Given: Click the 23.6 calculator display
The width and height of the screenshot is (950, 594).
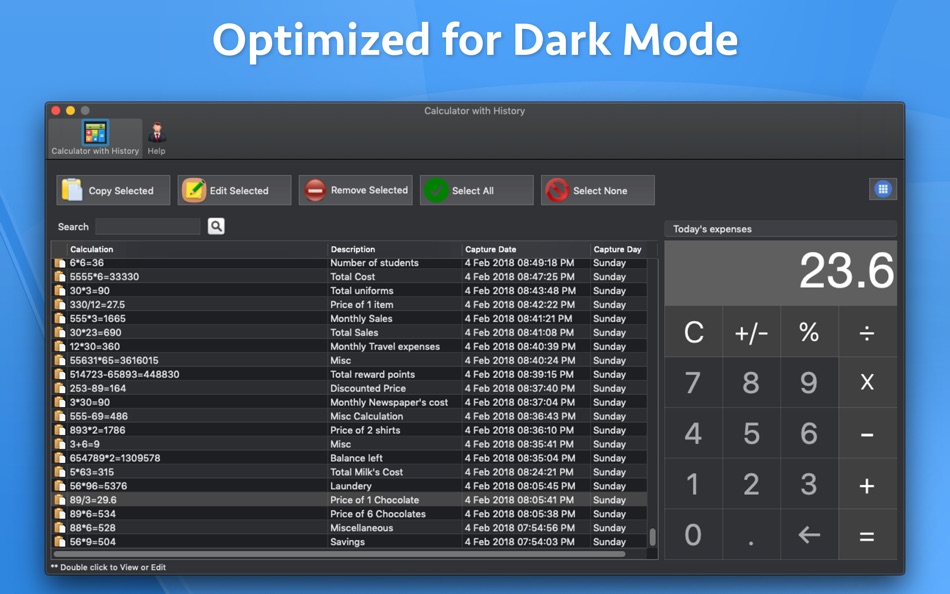Looking at the screenshot, I should click(x=780, y=273).
